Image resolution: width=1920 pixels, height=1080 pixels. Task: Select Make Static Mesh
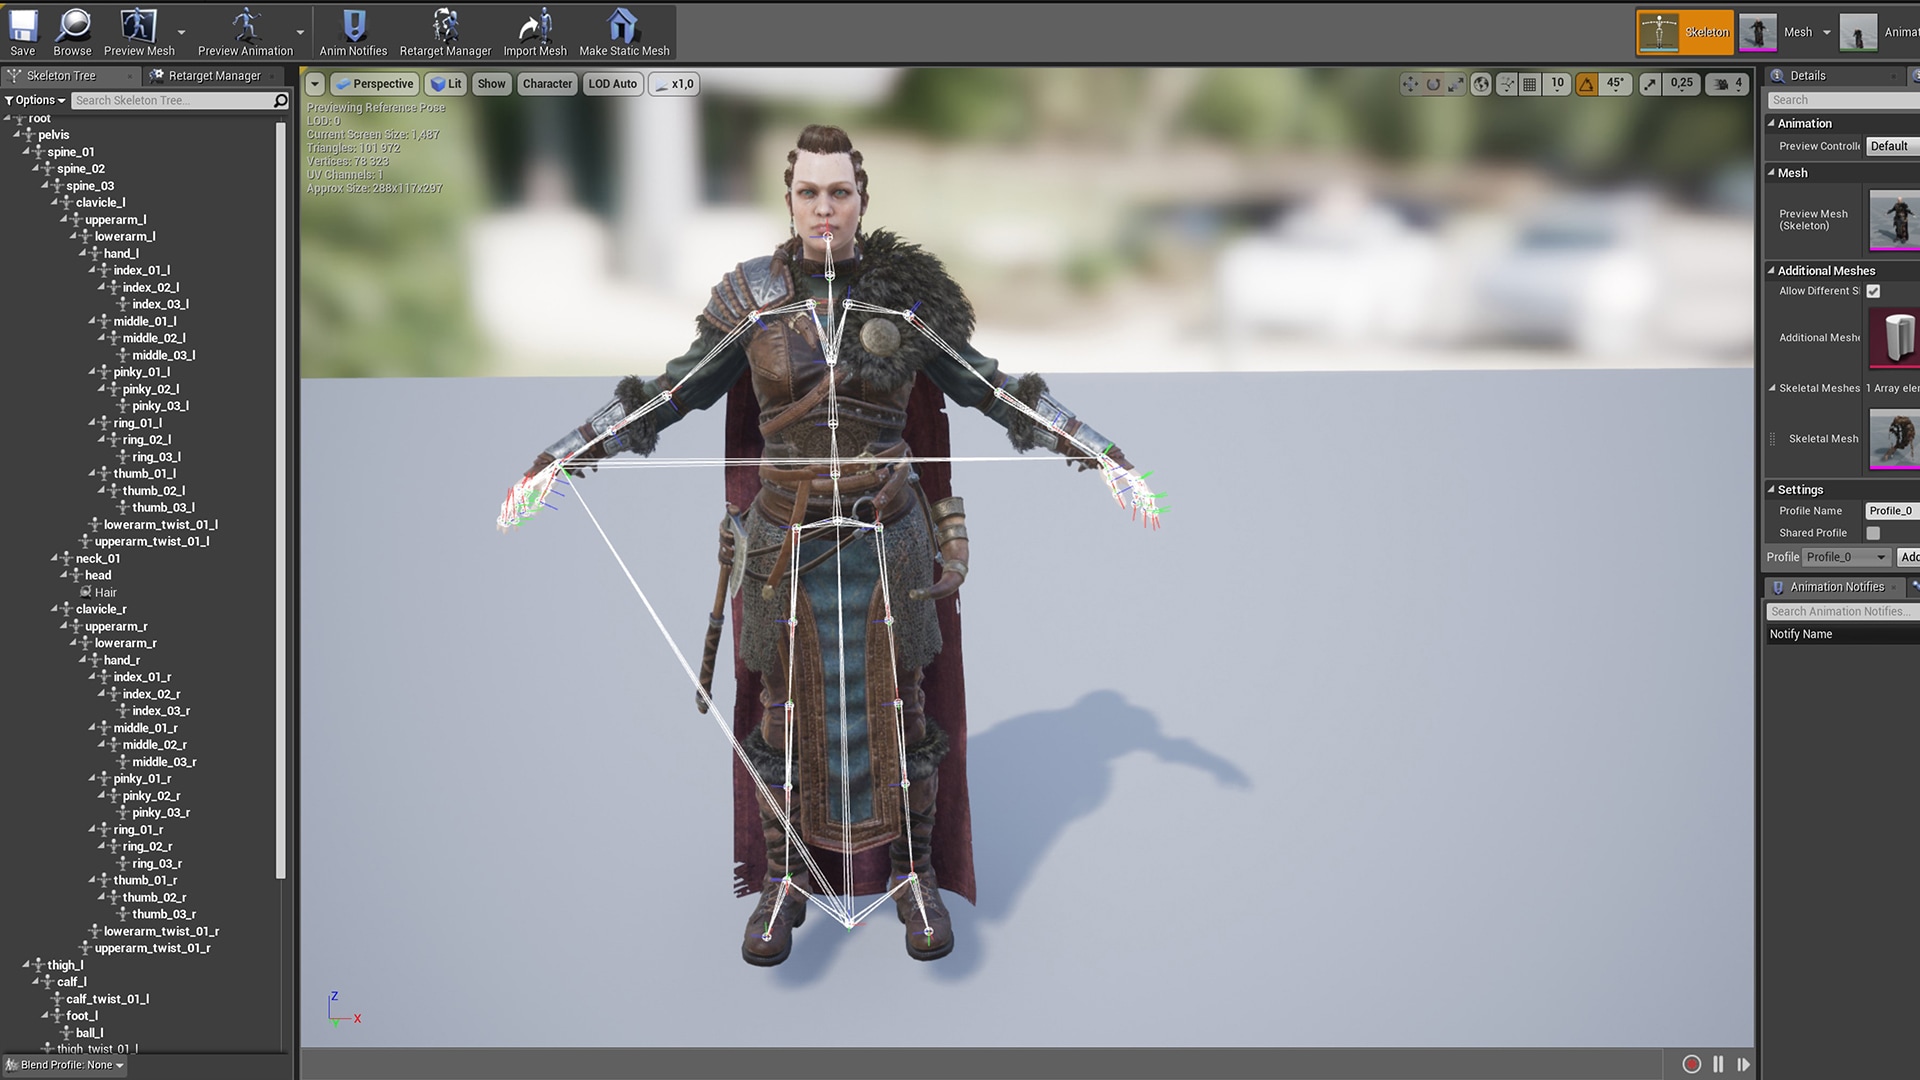[x=623, y=31]
